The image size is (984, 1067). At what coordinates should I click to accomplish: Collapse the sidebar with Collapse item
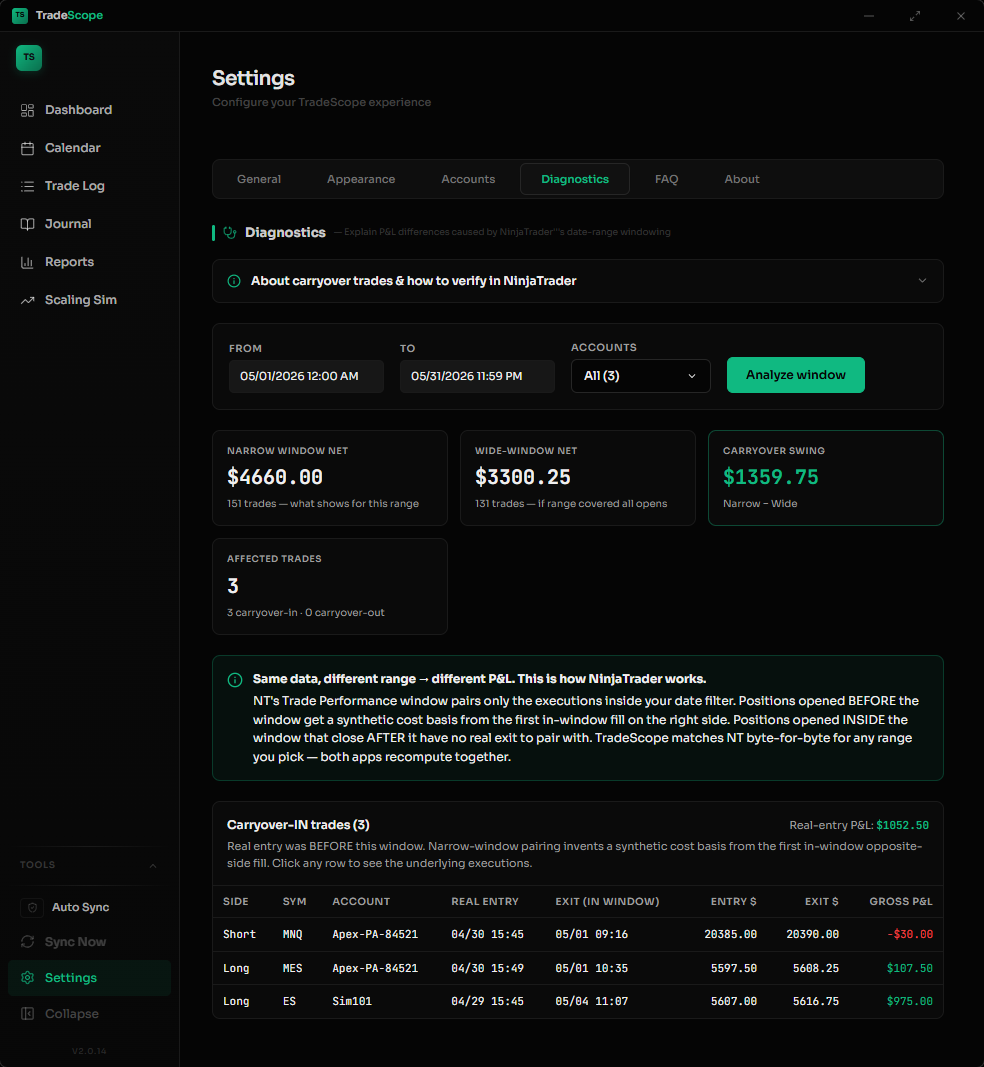click(89, 1013)
